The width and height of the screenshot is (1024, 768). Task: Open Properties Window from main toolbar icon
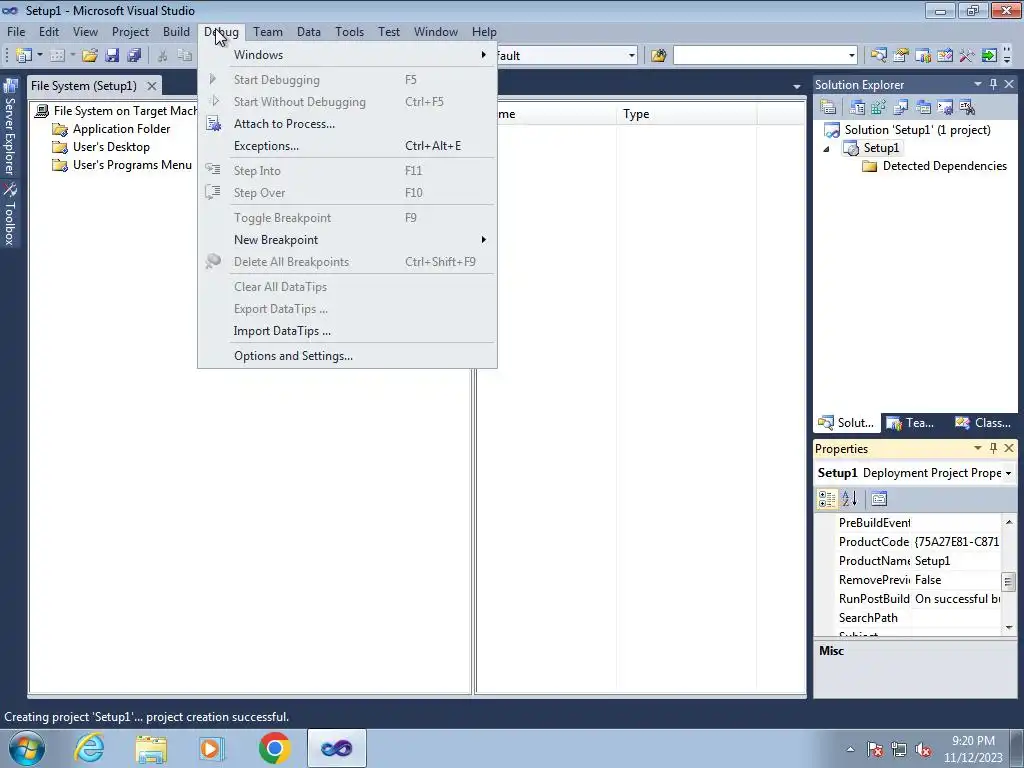click(x=901, y=56)
